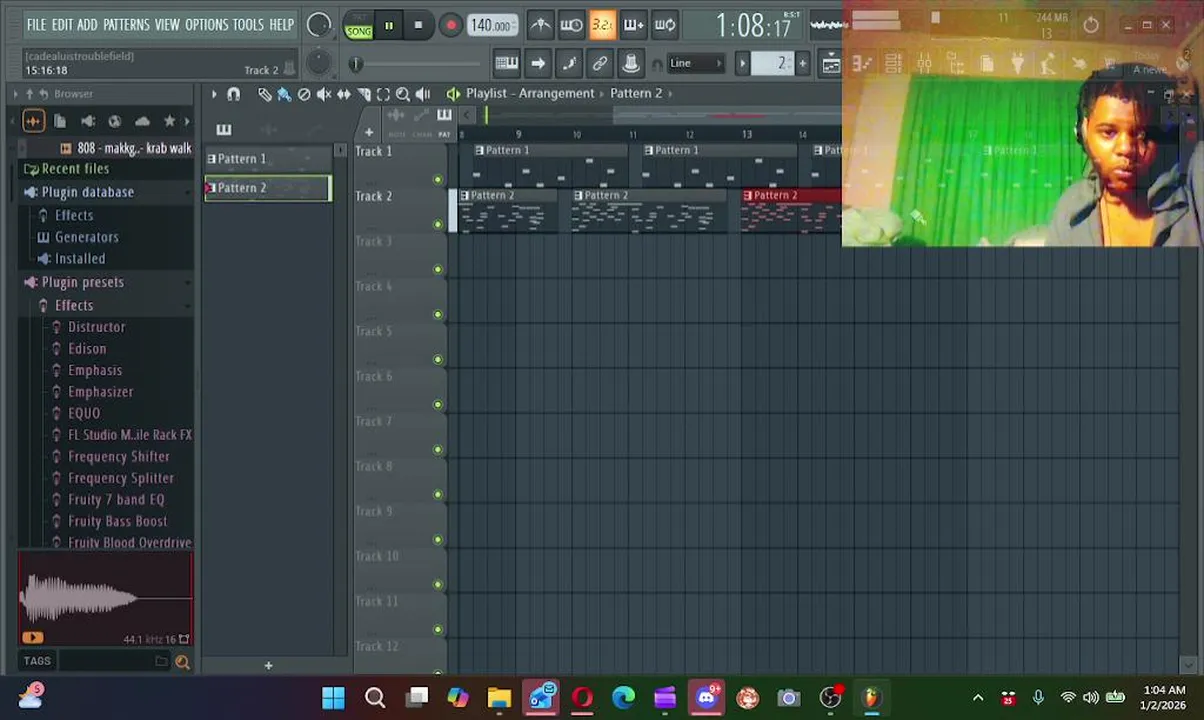Select the Paint brush tool in the playlist toolbar
Image resolution: width=1204 pixels, height=720 pixels.
[284, 94]
